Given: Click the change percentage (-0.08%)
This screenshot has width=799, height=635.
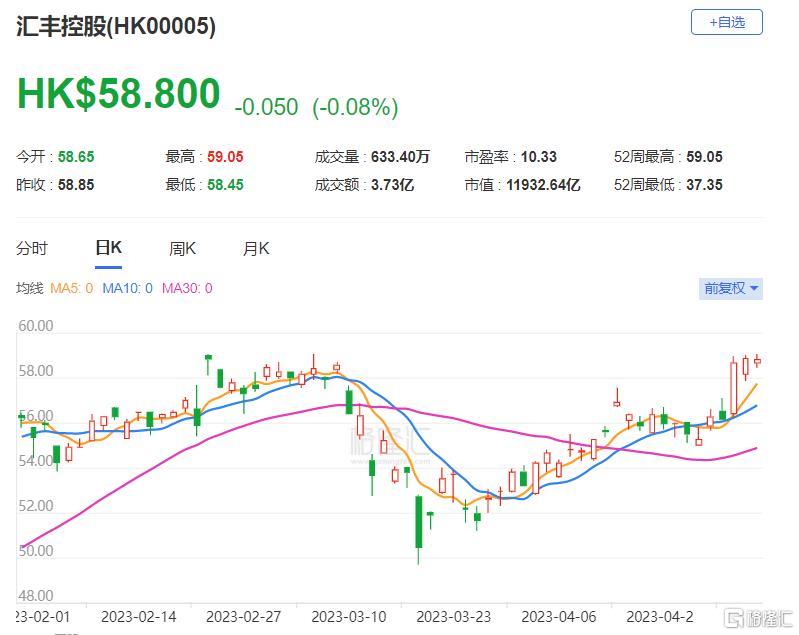Looking at the screenshot, I should (356, 107).
